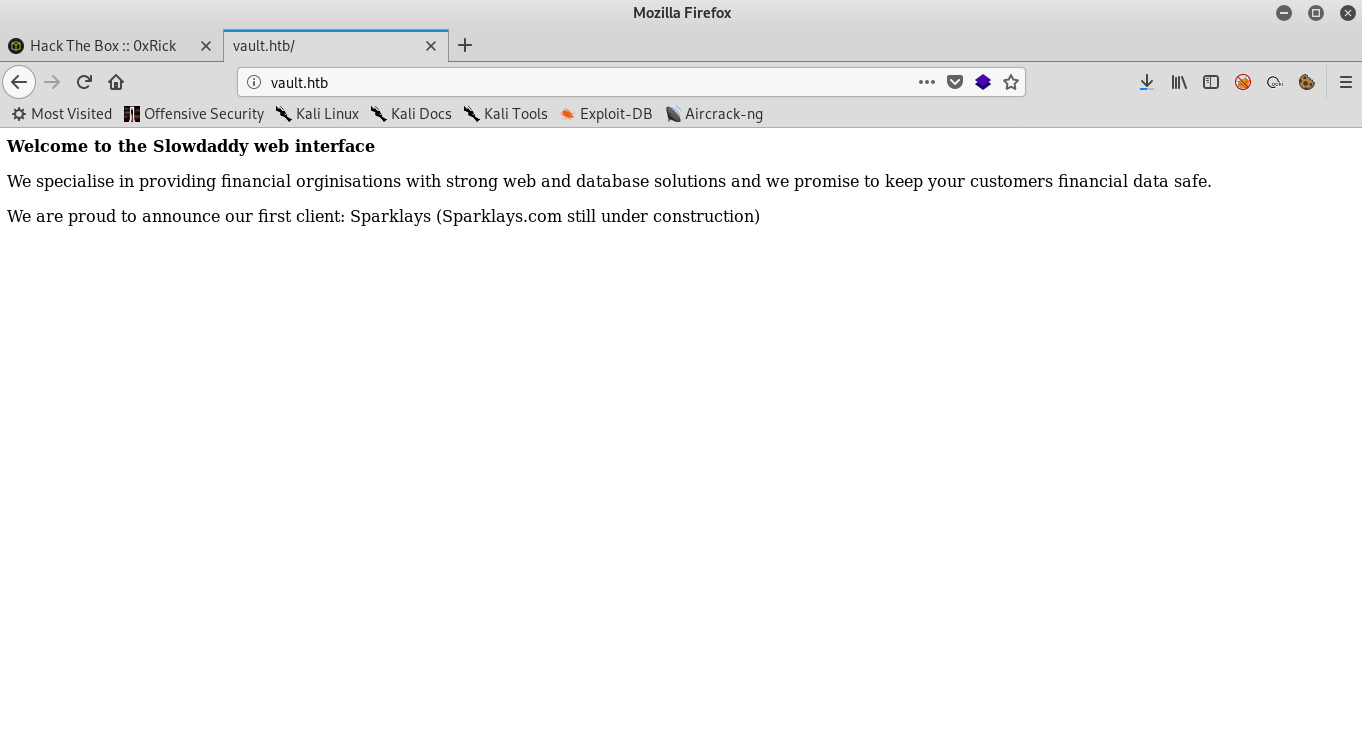Click the address bar showing vault.htb
Viewport: 1362px width, 738px height.
580,82
